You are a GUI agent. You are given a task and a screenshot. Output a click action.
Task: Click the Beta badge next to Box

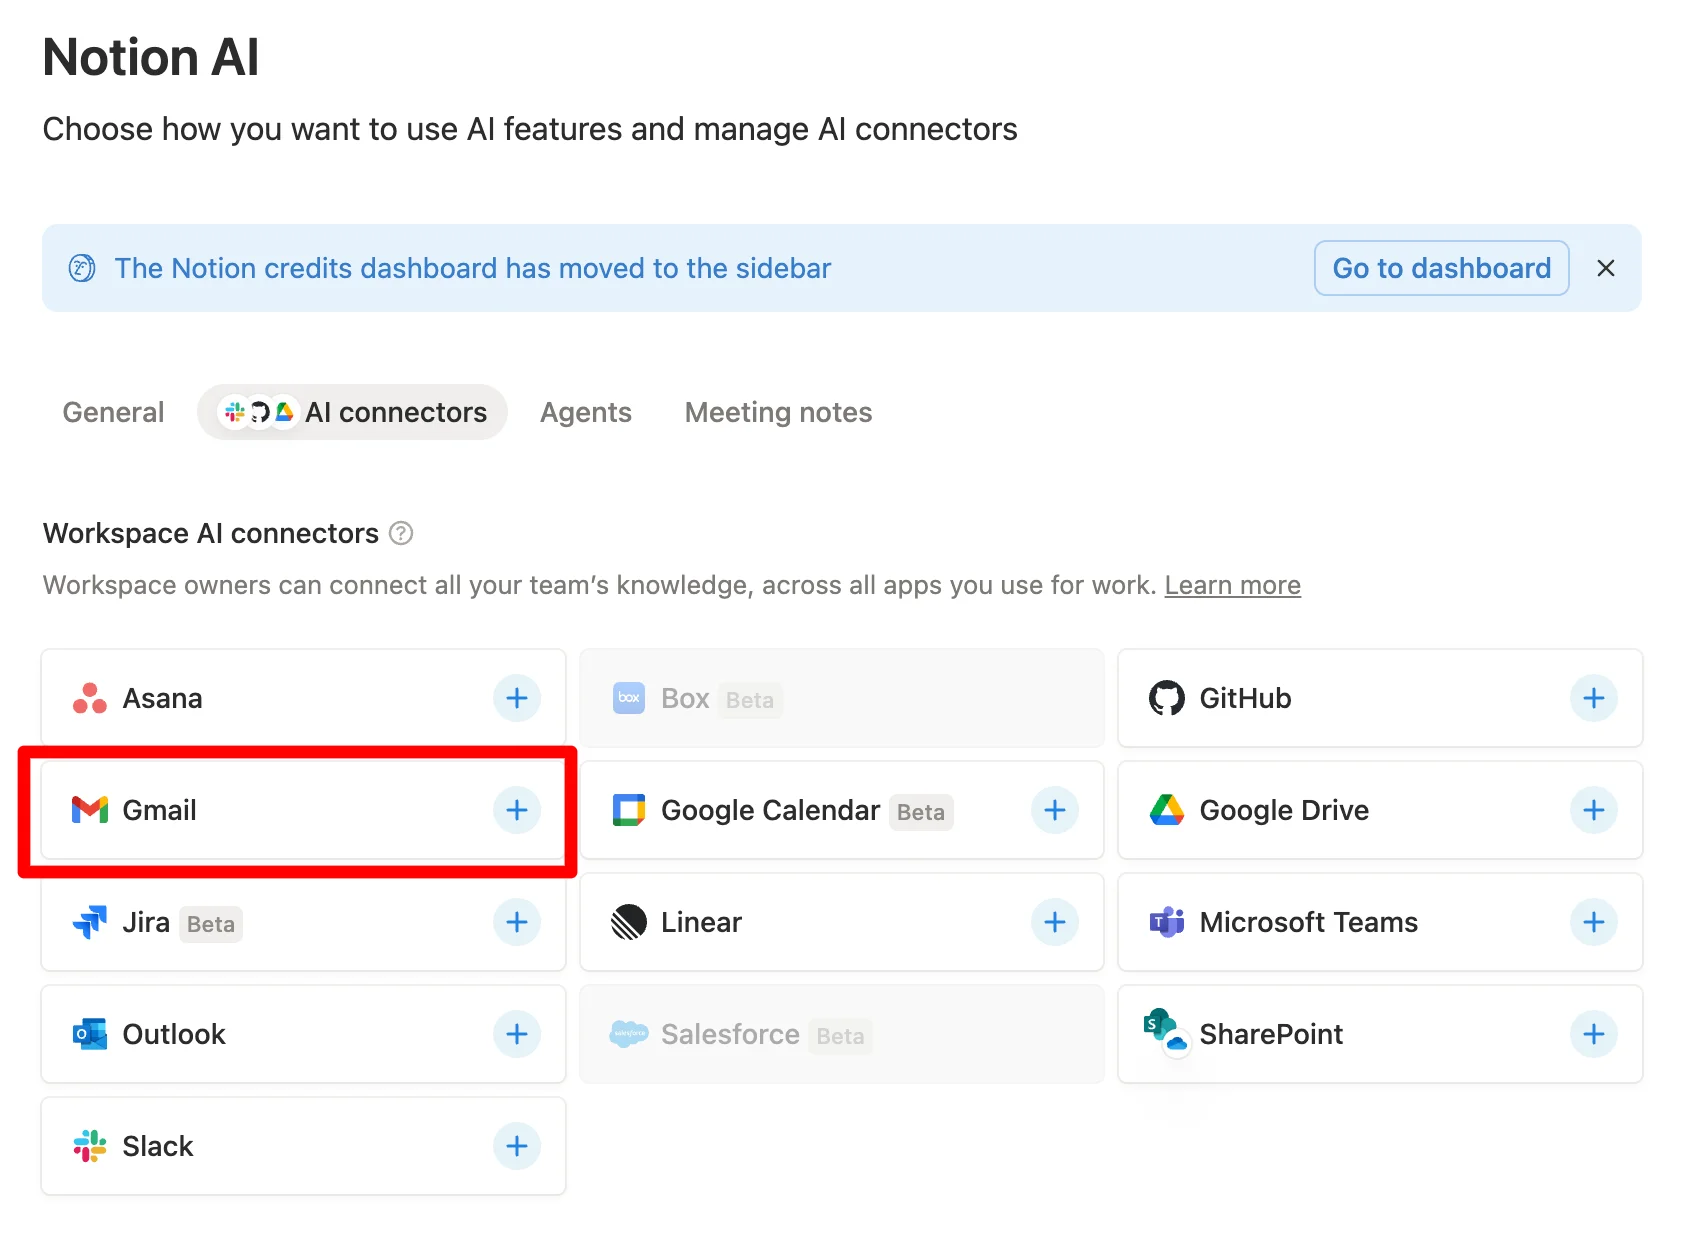click(x=750, y=700)
